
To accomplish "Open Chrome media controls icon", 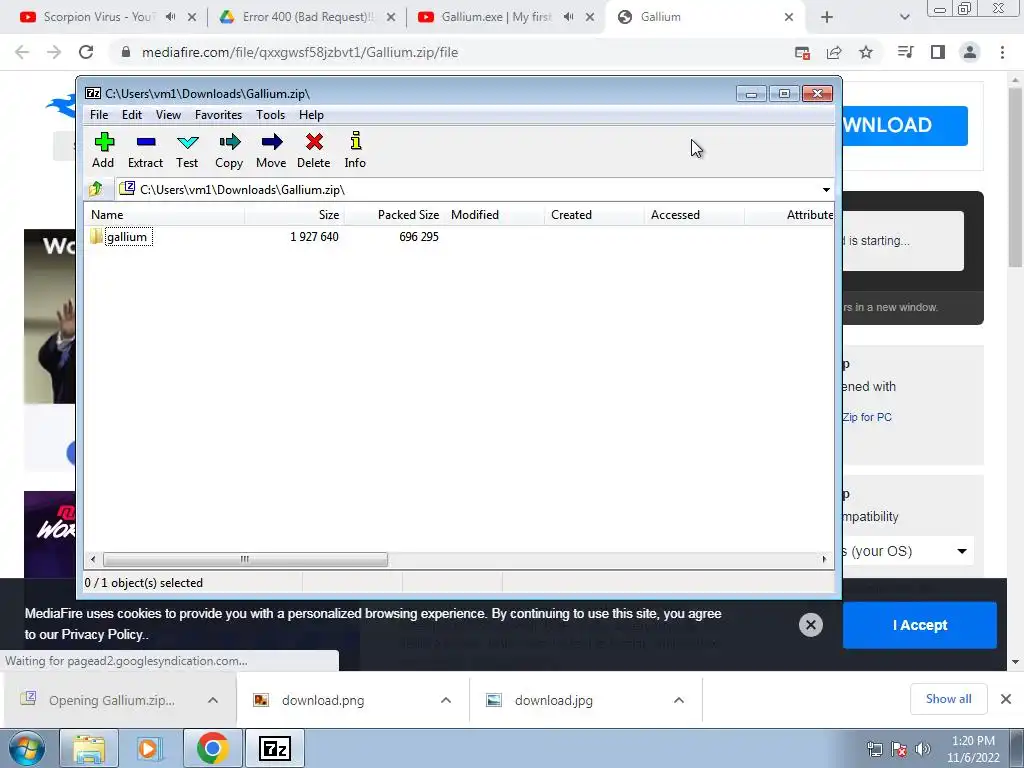I will coord(905,52).
